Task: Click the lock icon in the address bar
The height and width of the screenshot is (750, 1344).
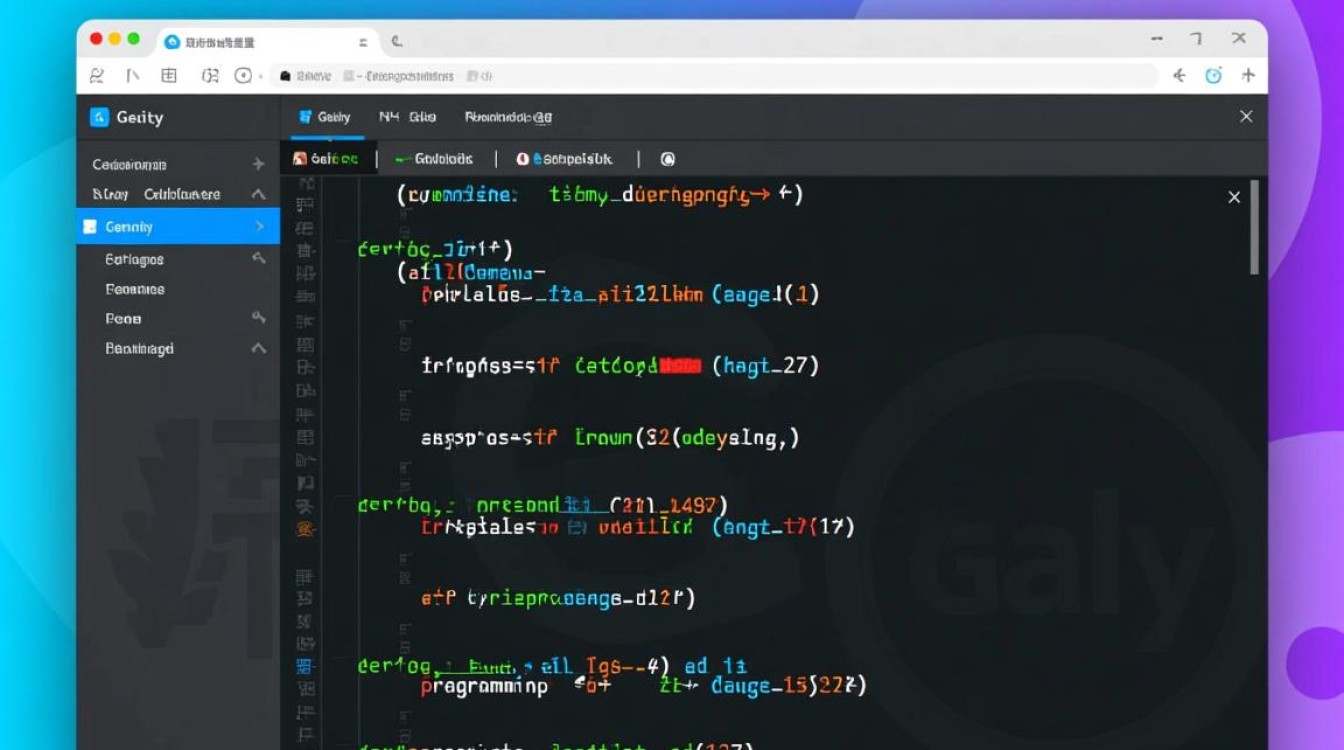Action: pos(285,76)
